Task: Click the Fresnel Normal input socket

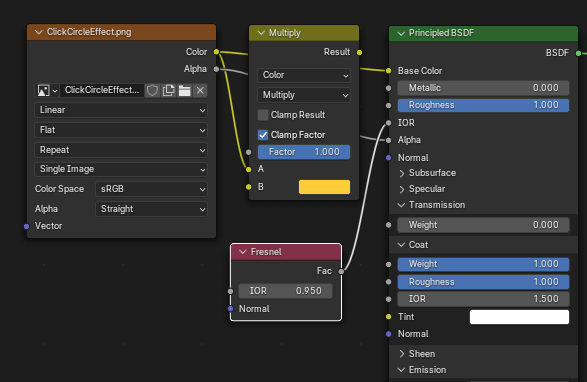Action: click(230, 309)
